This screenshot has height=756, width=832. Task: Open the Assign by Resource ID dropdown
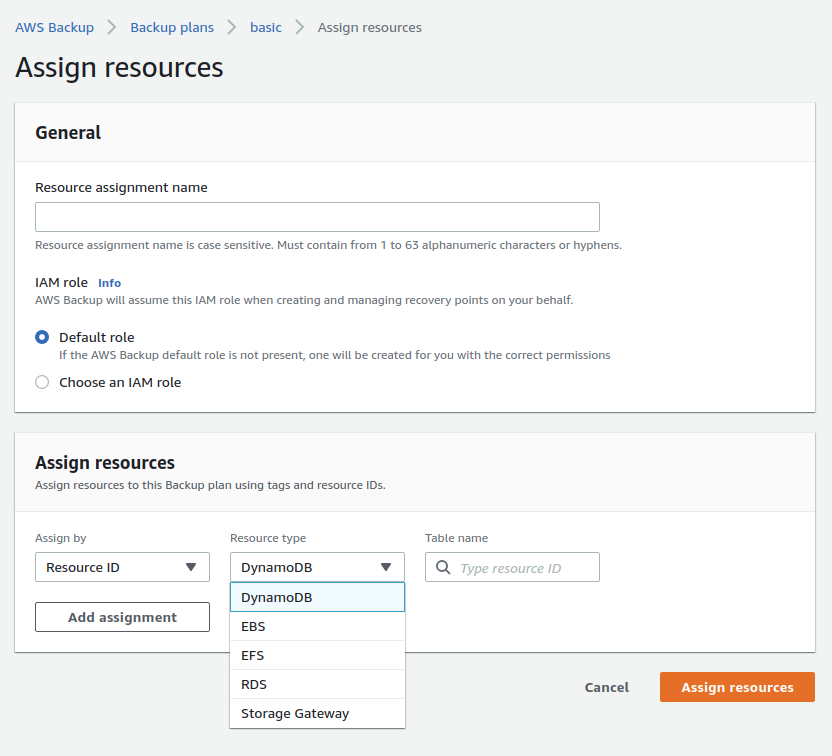122,567
